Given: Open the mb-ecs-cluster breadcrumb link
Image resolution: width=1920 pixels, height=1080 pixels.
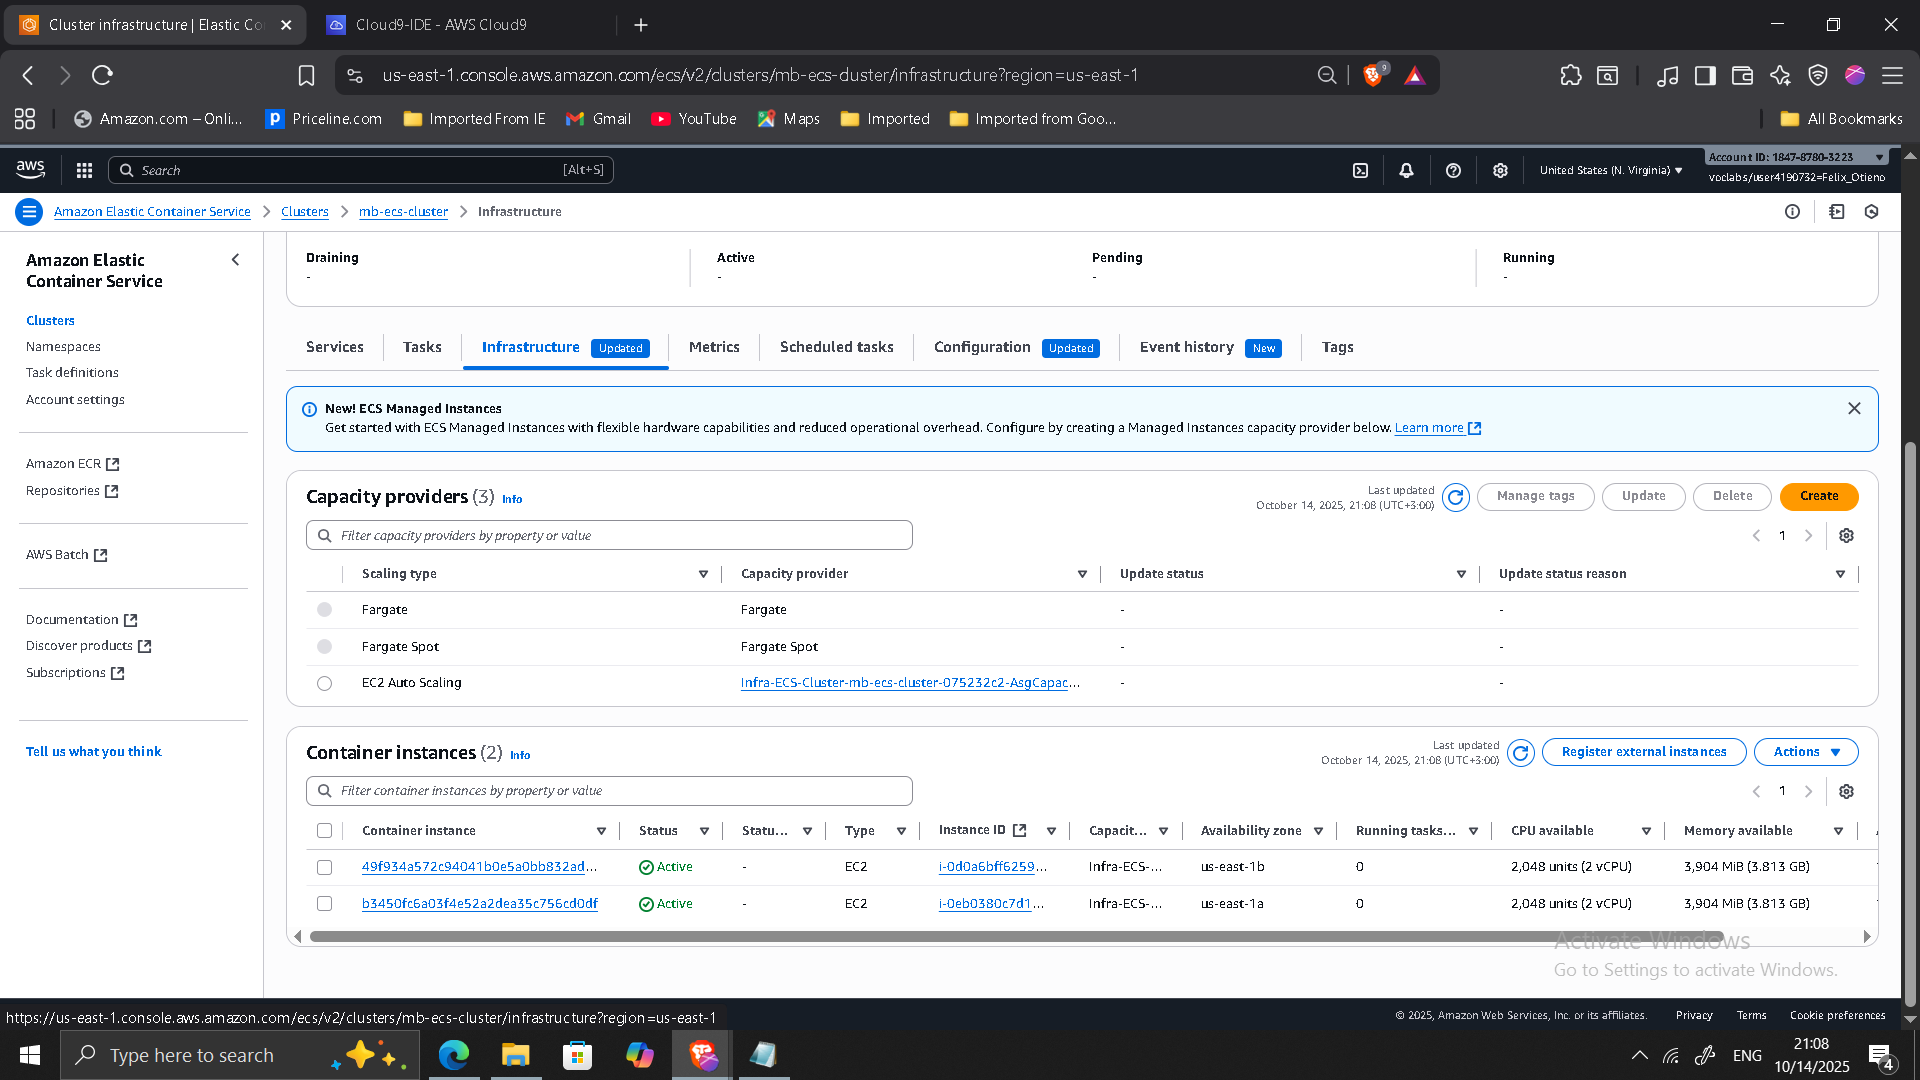Looking at the screenshot, I should click(x=403, y=211).
